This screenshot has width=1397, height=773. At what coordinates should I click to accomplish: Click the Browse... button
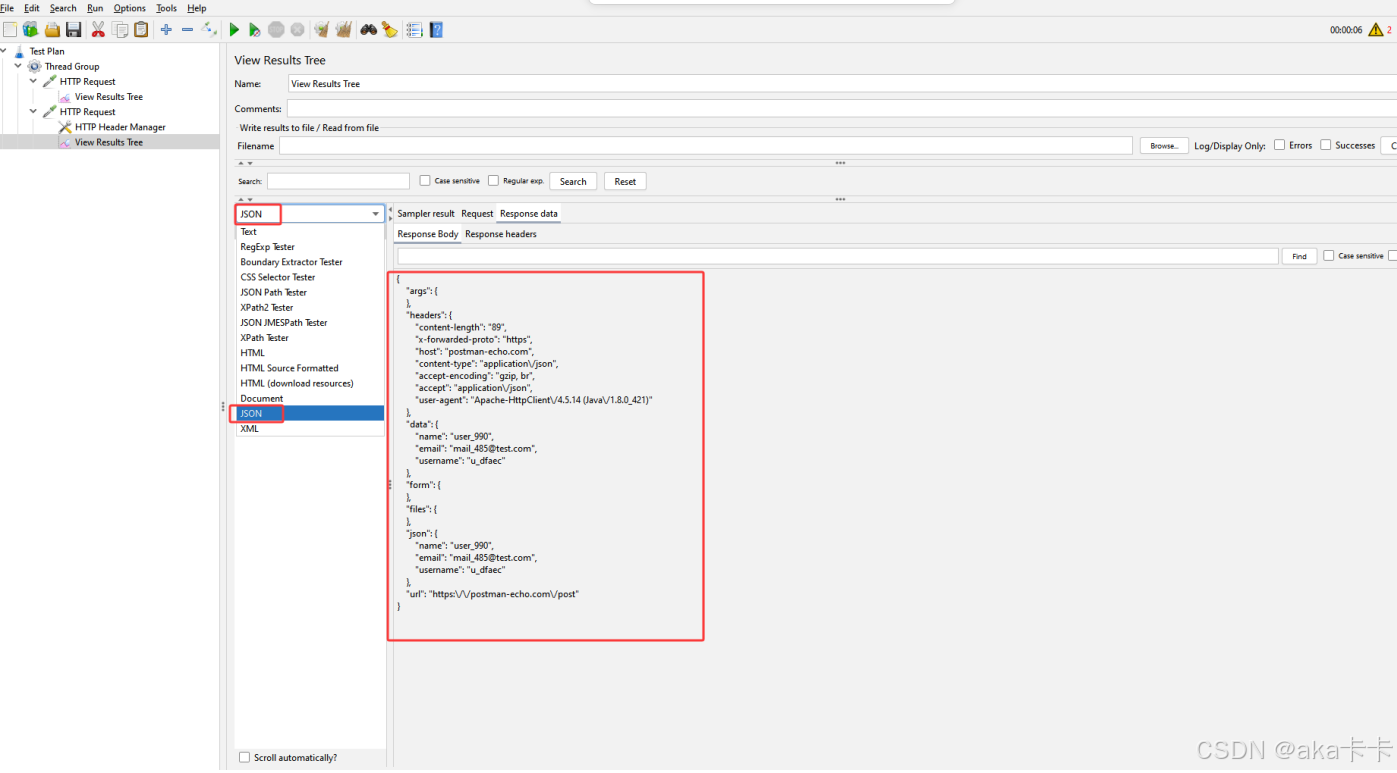coord(1164,146)
